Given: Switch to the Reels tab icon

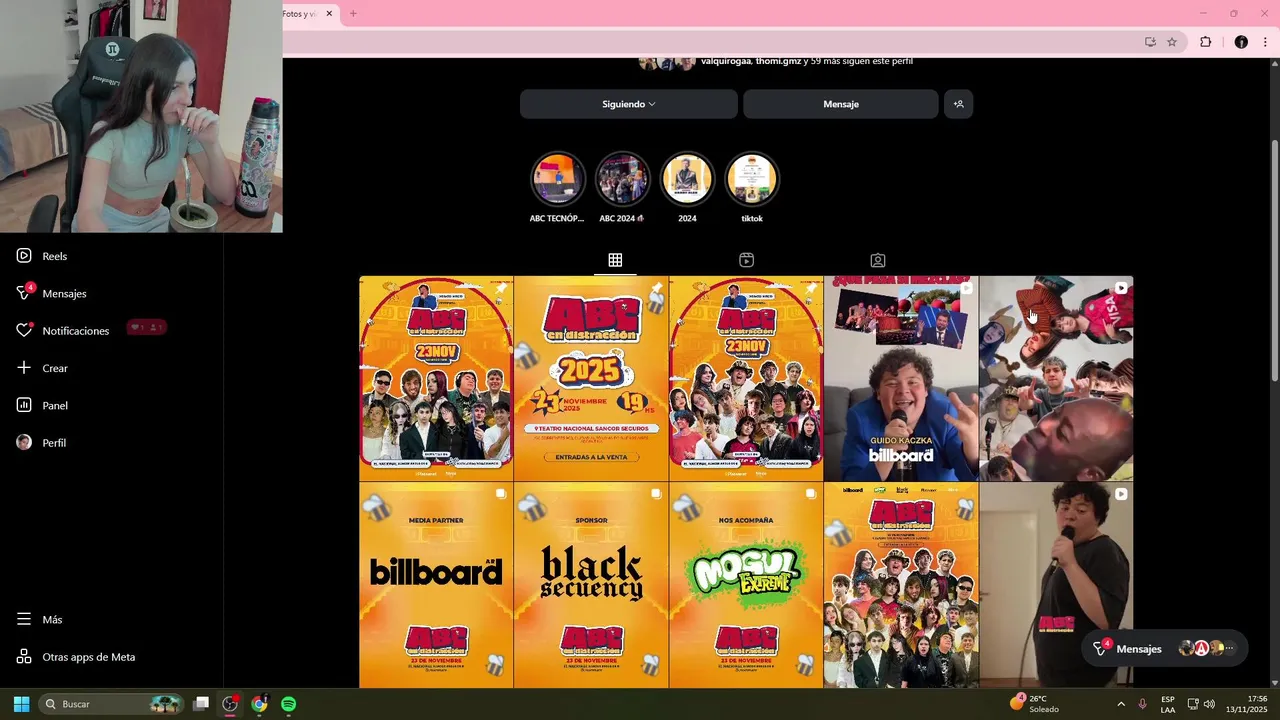Looking at the screenshot, I should tap(746, 260).
